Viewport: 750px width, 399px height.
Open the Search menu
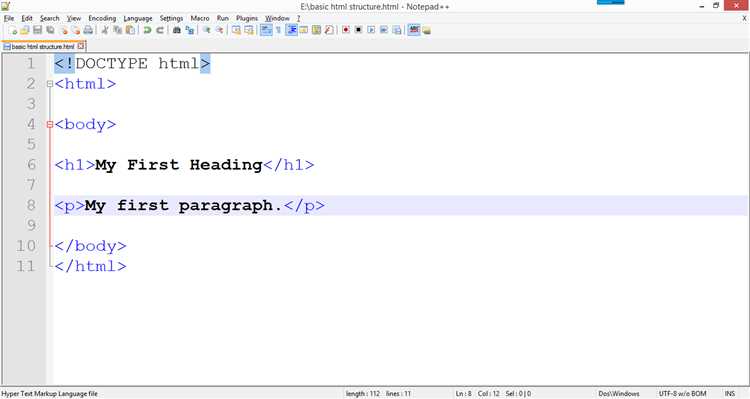pyautogui.click(x=50, y=18)
